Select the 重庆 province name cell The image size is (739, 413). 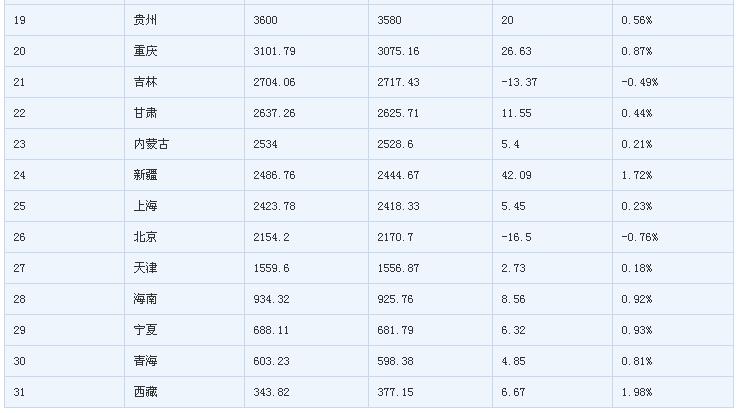[x=145, y=51]
